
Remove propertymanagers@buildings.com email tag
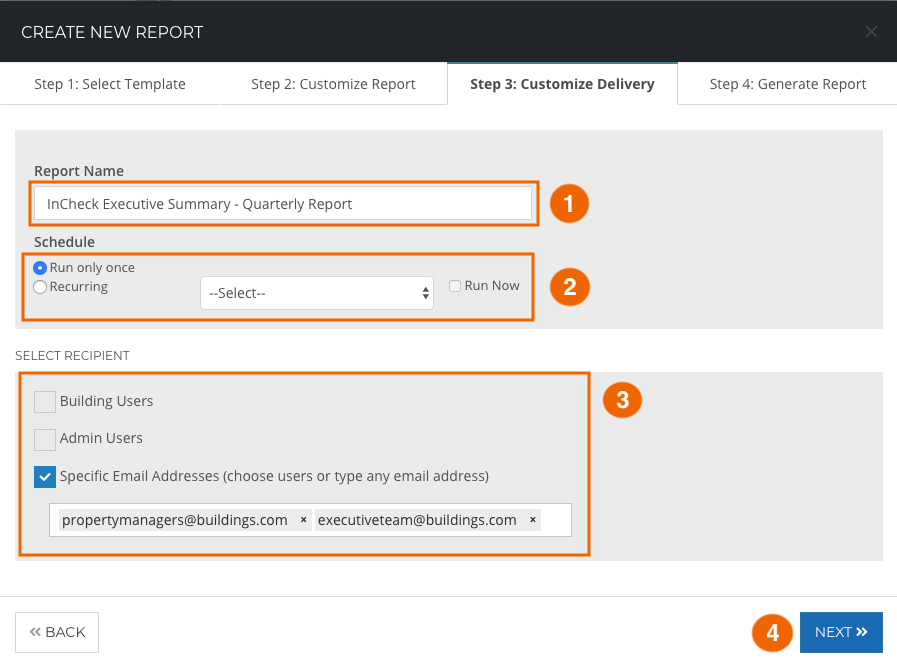[x=304, y=519]
